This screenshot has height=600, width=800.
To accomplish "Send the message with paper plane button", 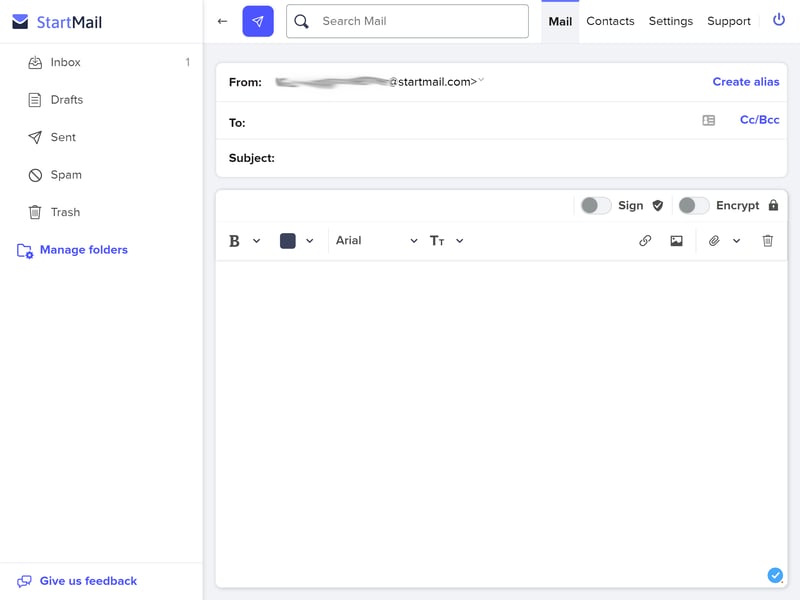I will pyautogui.click(x=258, y=21).
